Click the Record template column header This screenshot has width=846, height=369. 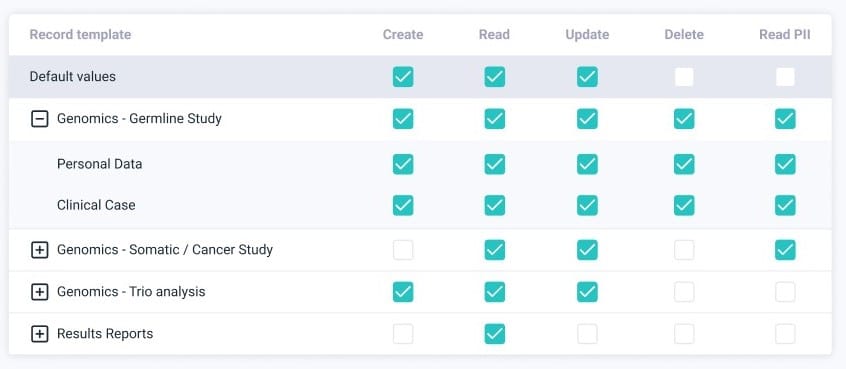click(80, 35)
